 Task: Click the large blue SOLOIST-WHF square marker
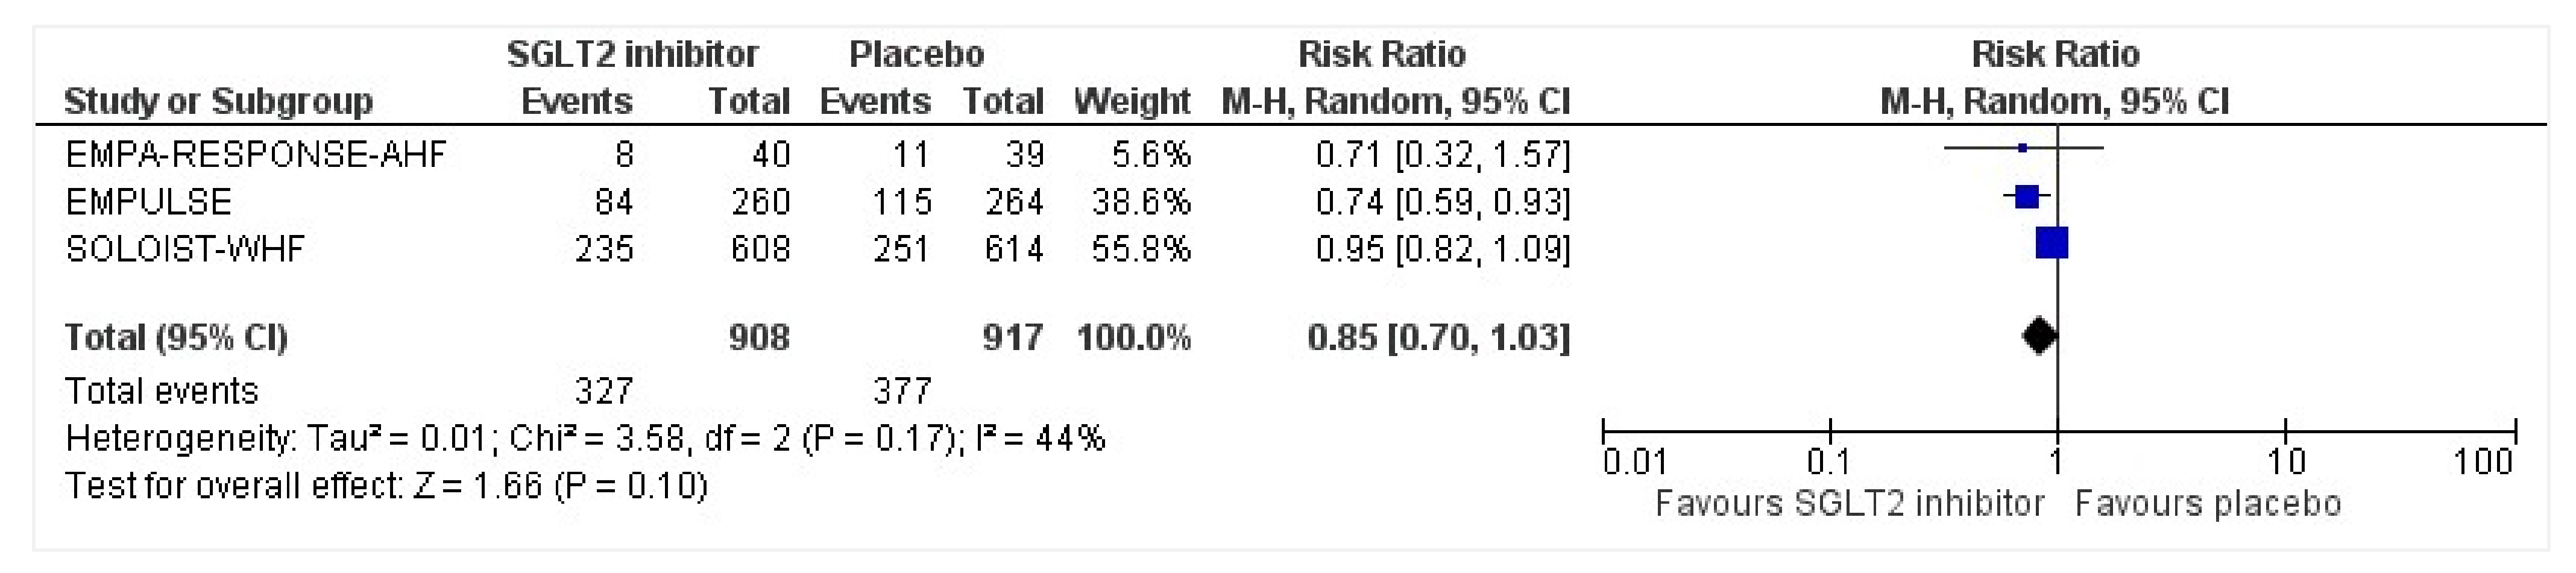(2051, 243)
